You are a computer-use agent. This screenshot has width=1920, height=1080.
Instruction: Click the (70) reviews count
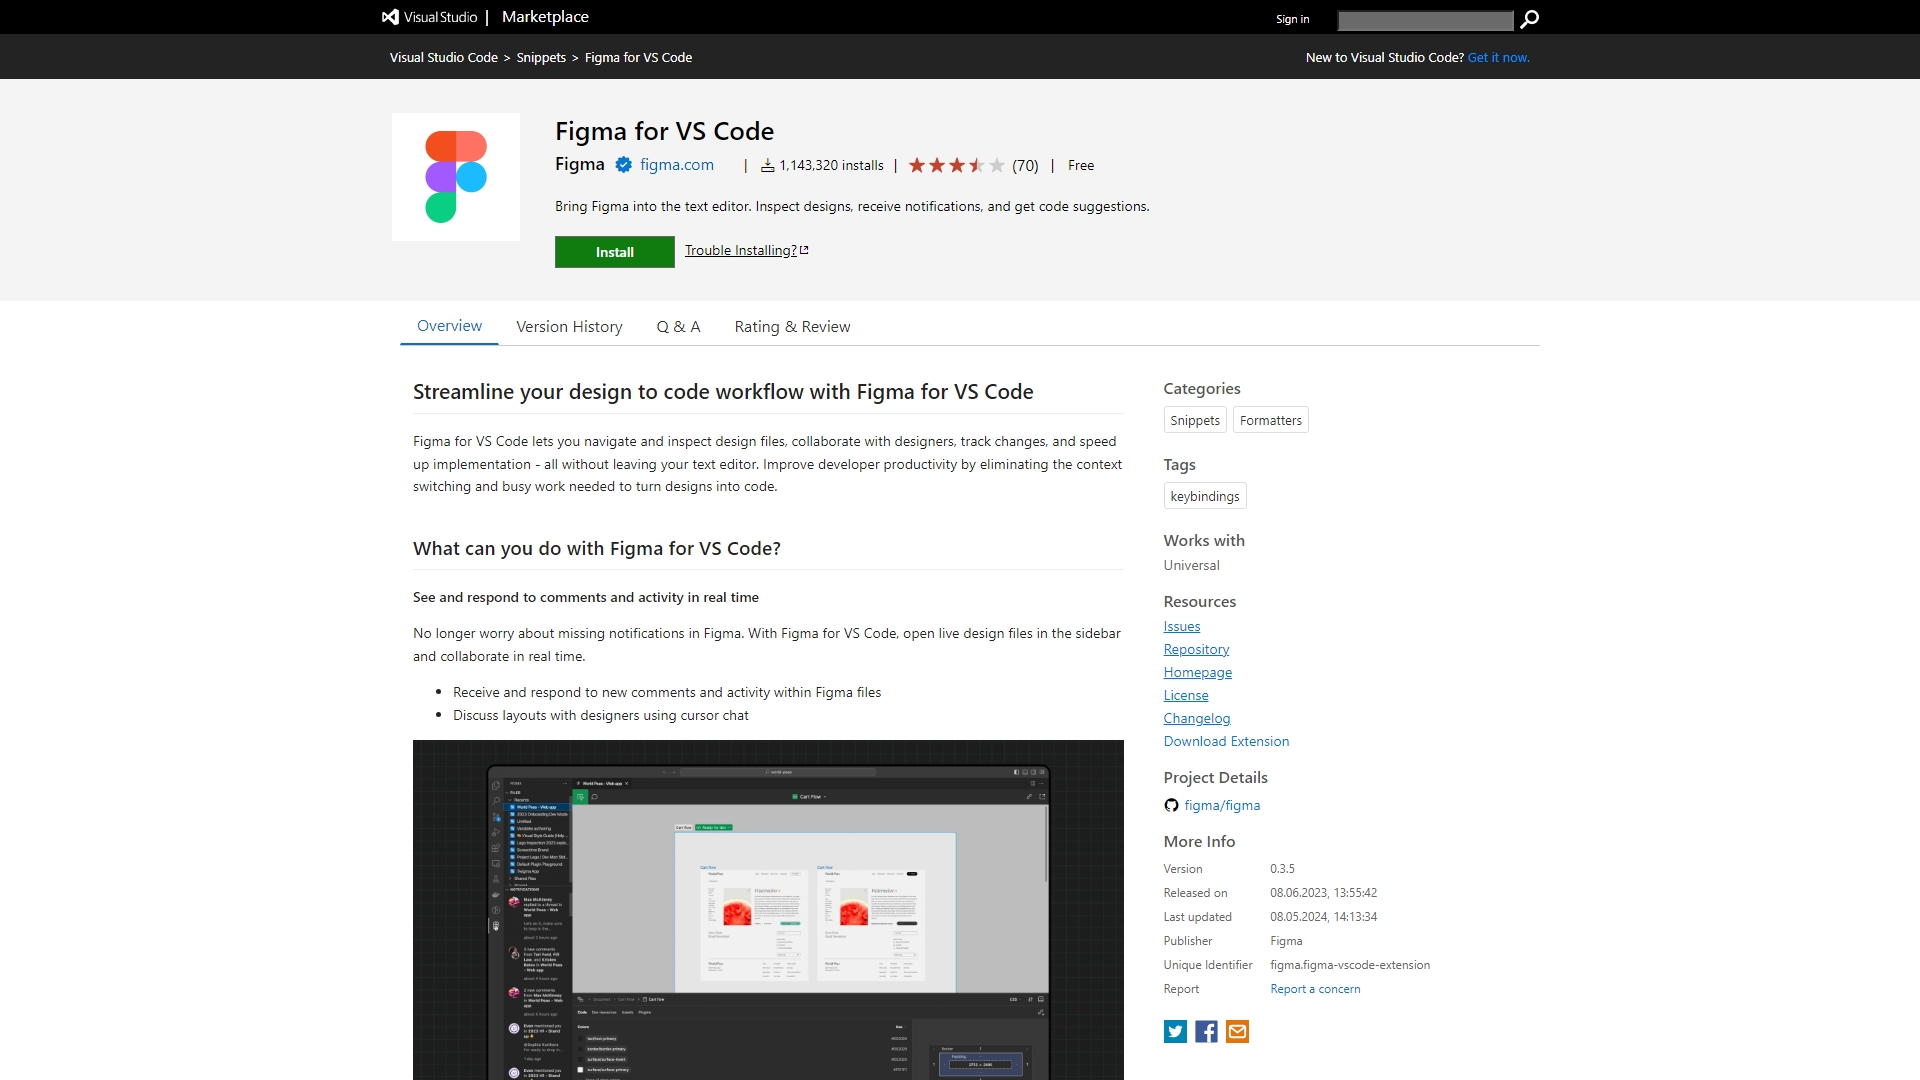(1025, 166)
